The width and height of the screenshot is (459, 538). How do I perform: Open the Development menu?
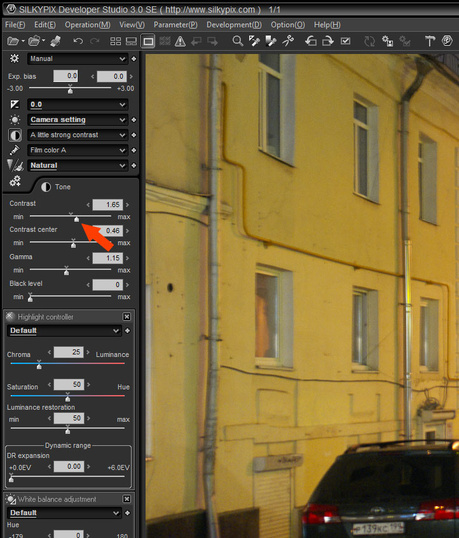(234, 25)
